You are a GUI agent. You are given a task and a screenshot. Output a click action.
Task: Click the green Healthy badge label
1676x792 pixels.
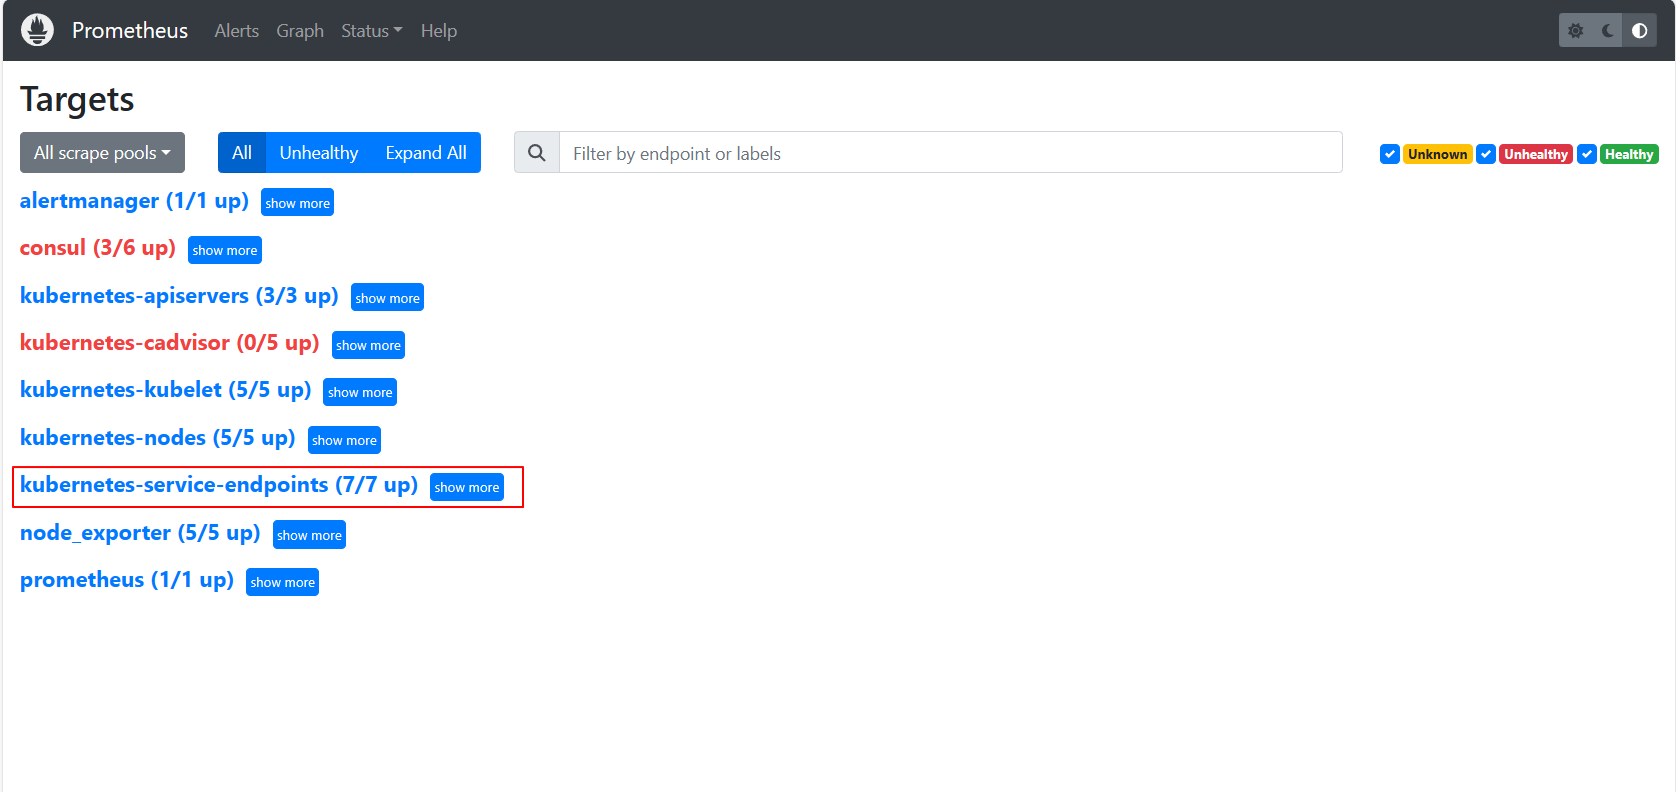click(x=1629, y=154)
